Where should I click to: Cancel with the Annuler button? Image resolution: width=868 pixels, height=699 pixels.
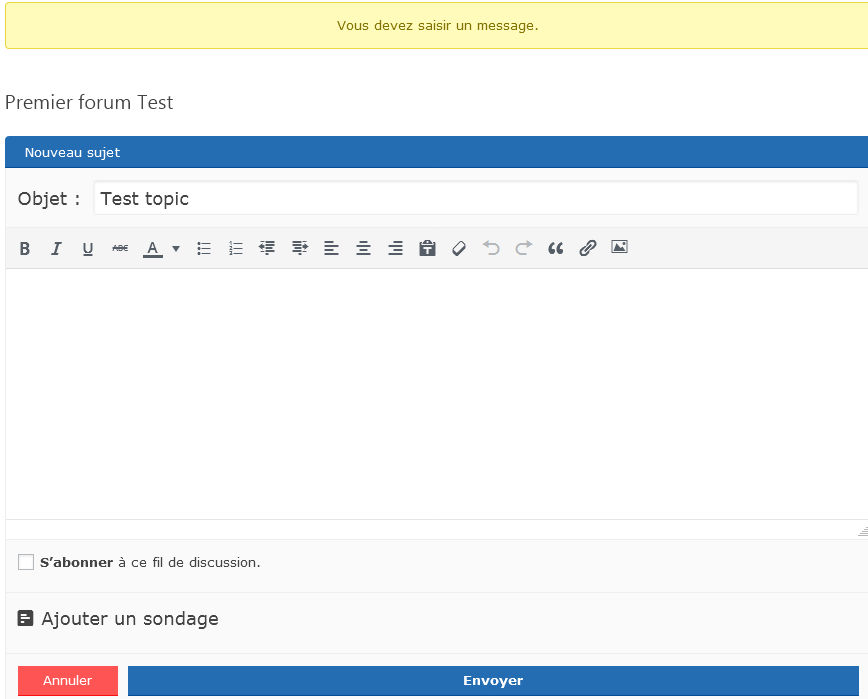click(x=67, y=680)
